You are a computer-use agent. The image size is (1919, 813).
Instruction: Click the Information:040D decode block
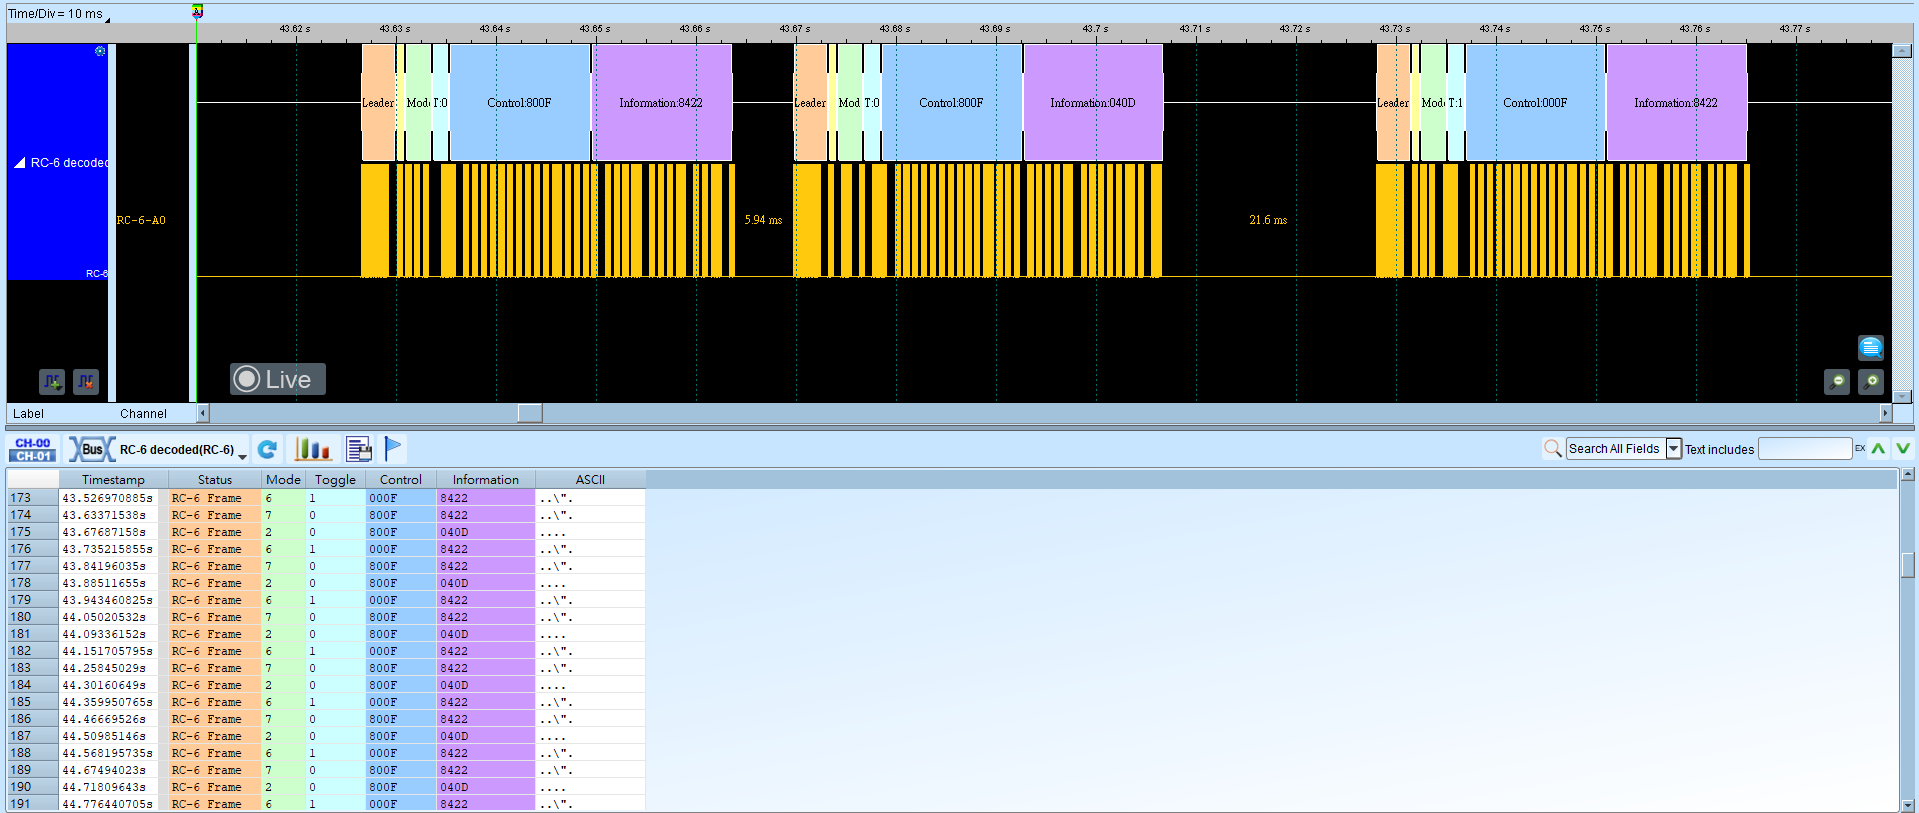tap(1093, 102)
